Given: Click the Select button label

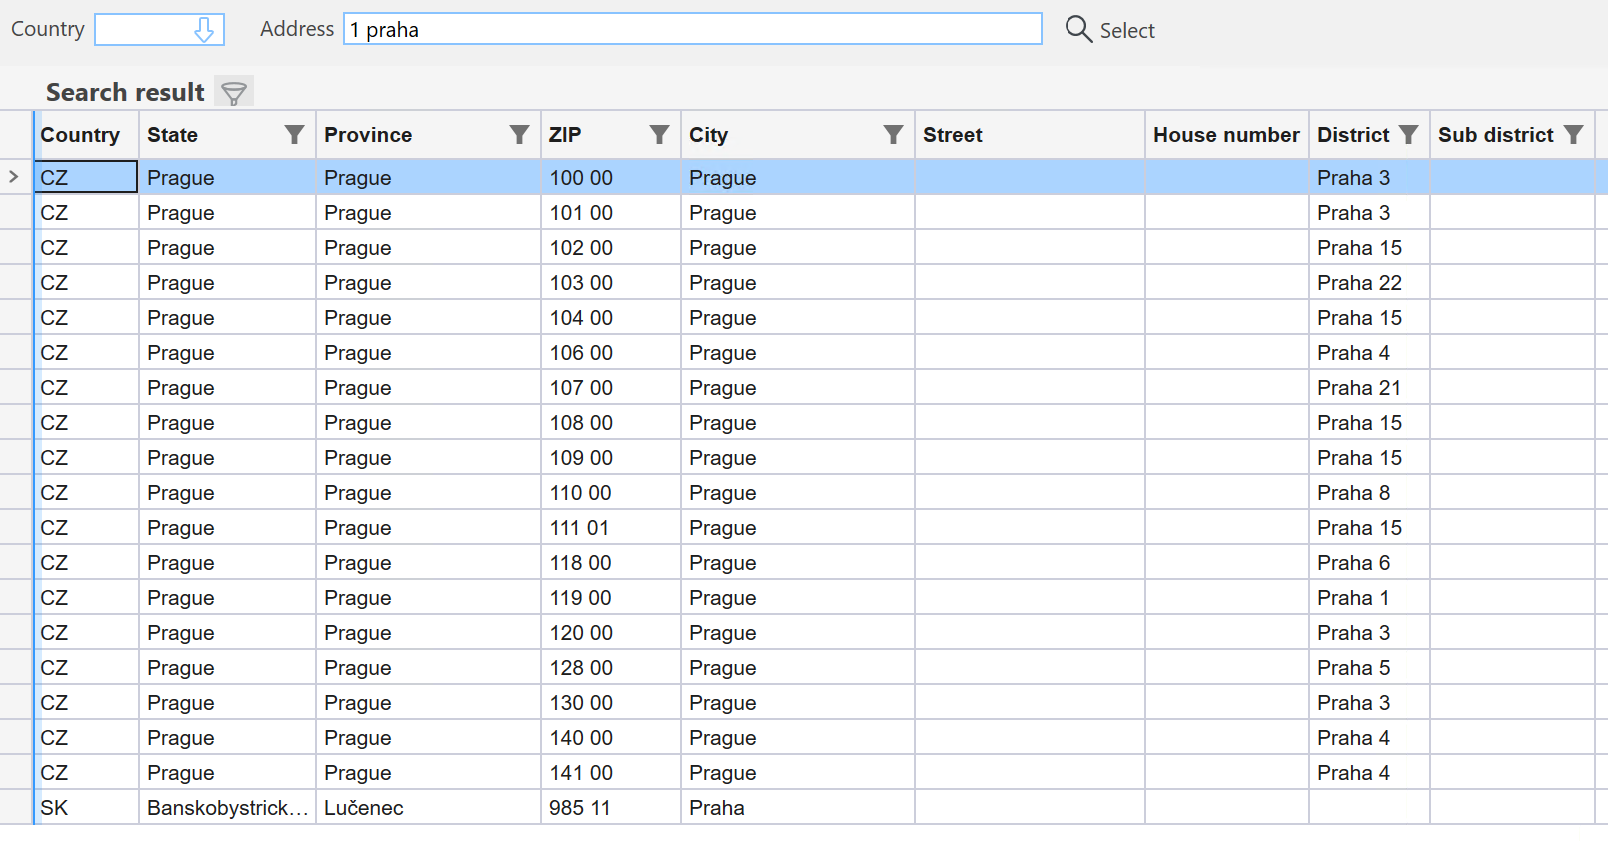Looking at the screenshot, I should (1127, 31).
